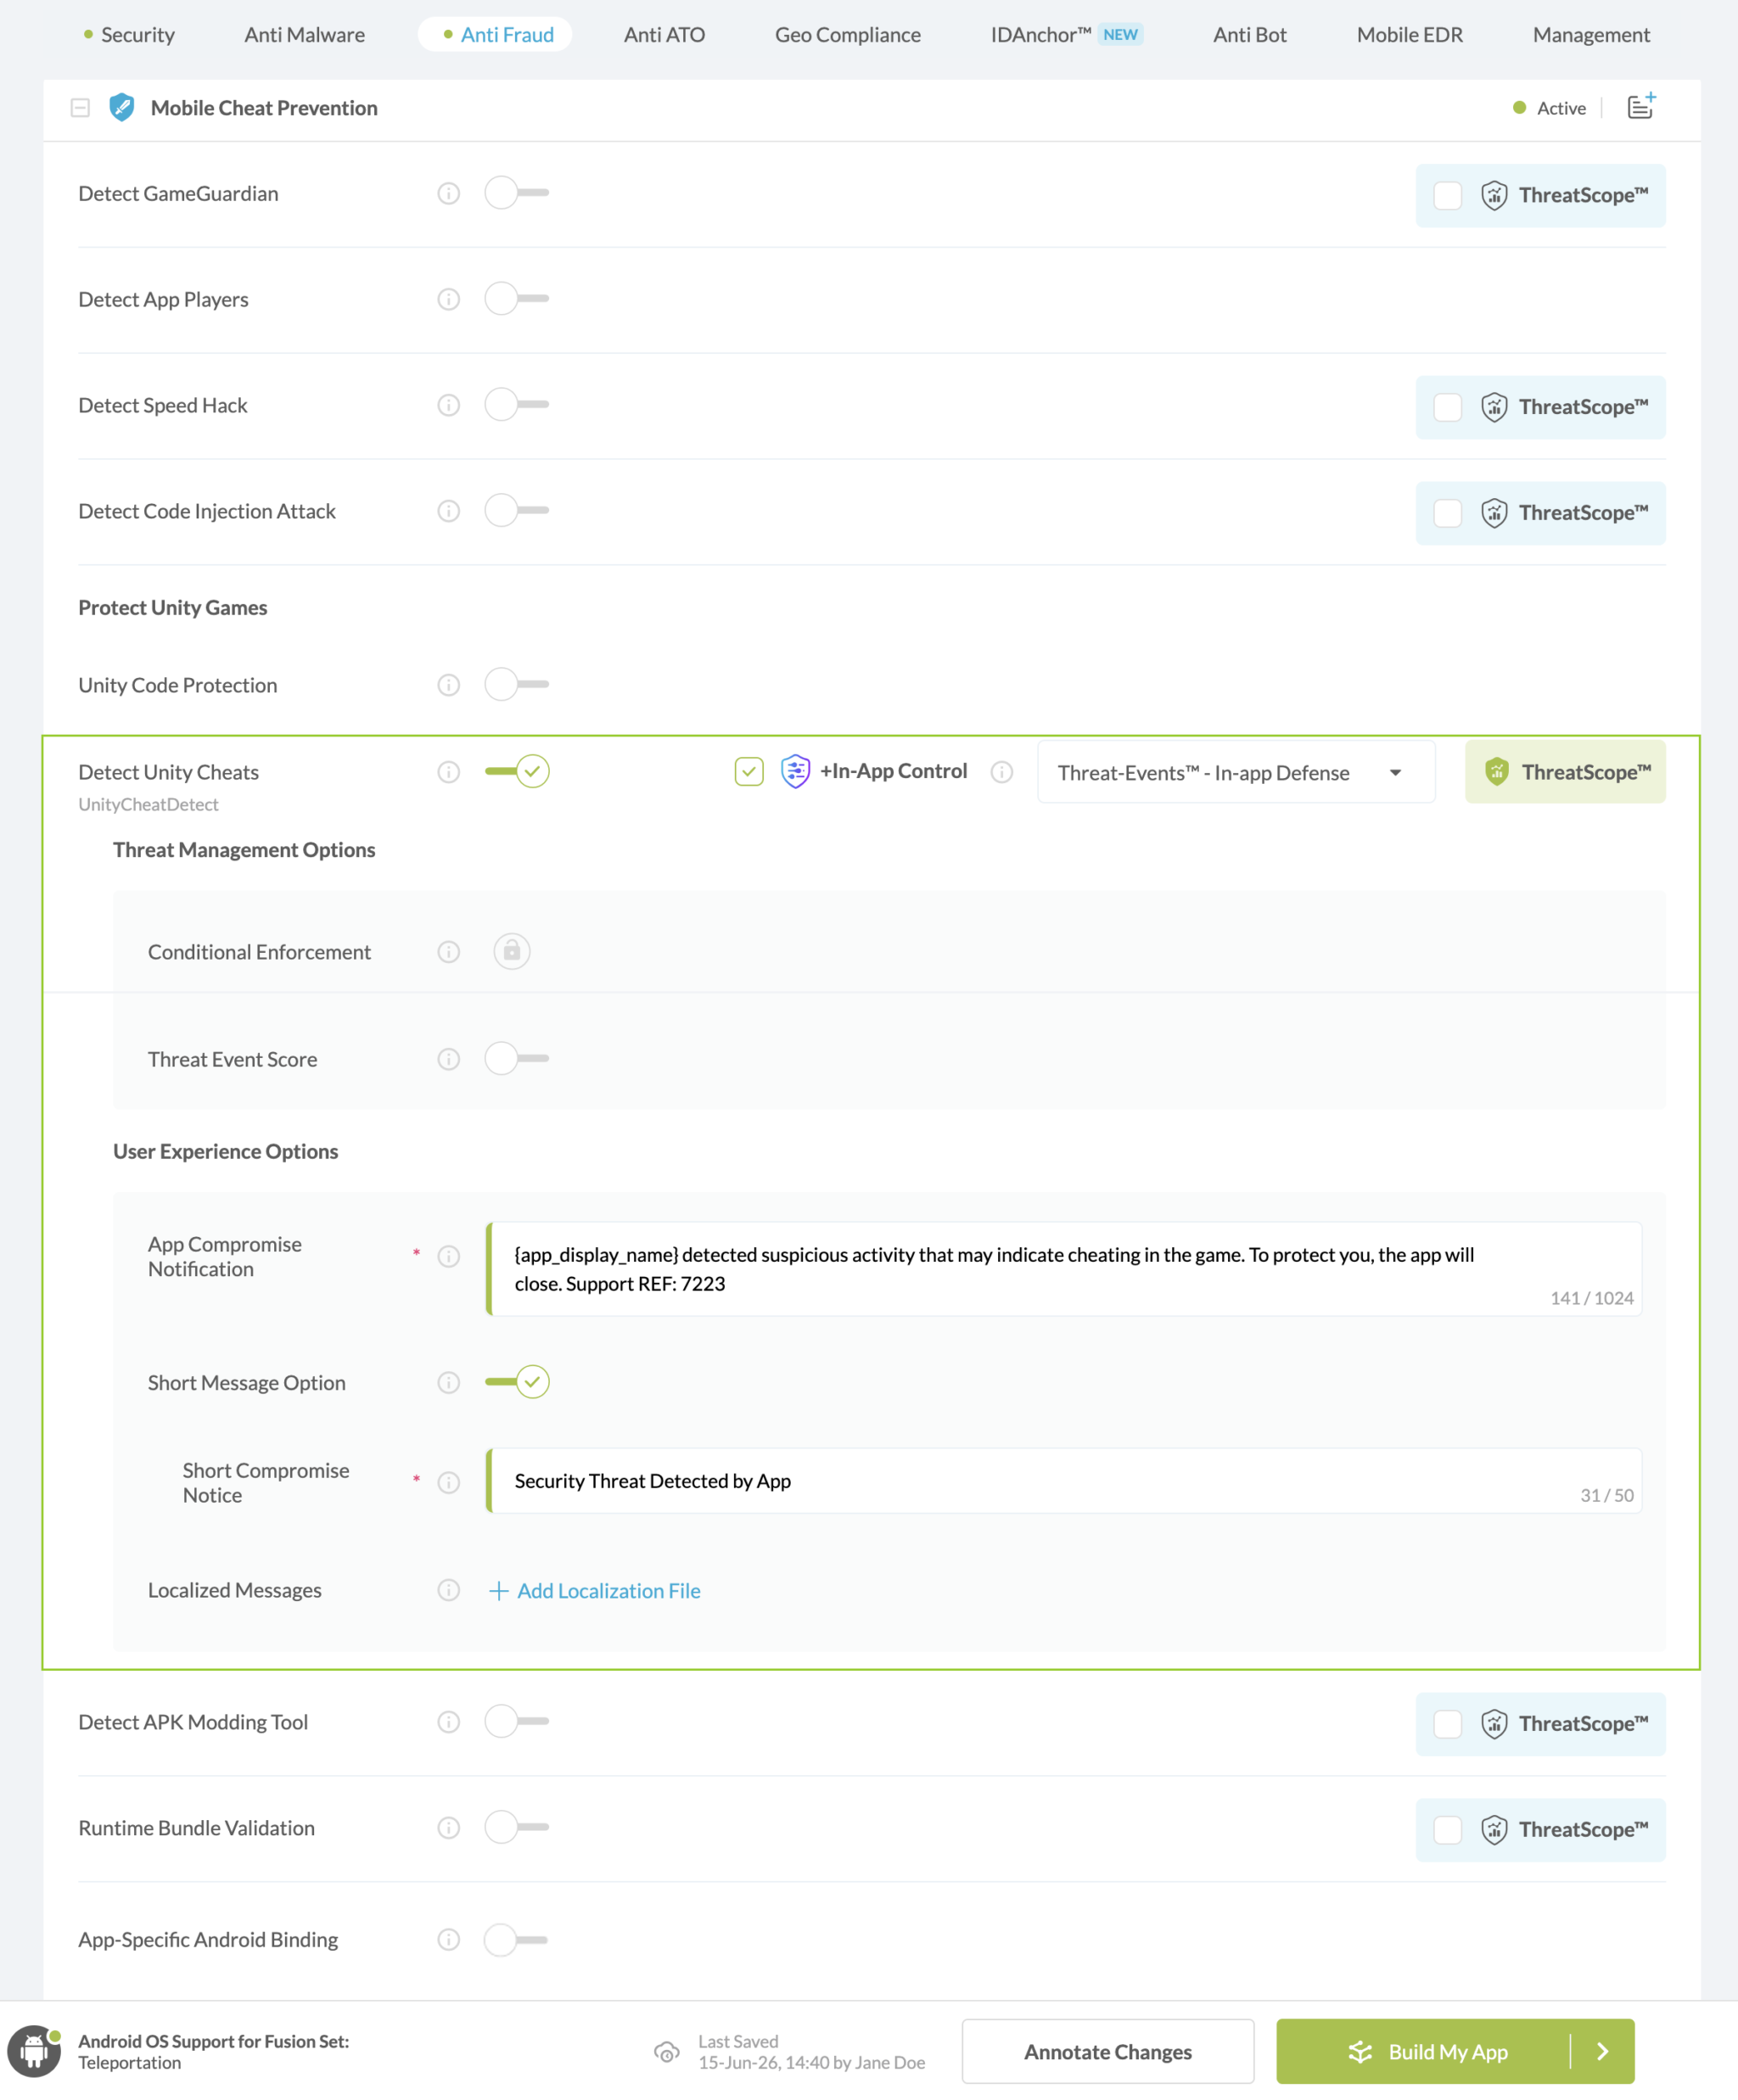Edit the App Compromise Notification message field

coord(1064,1269)
